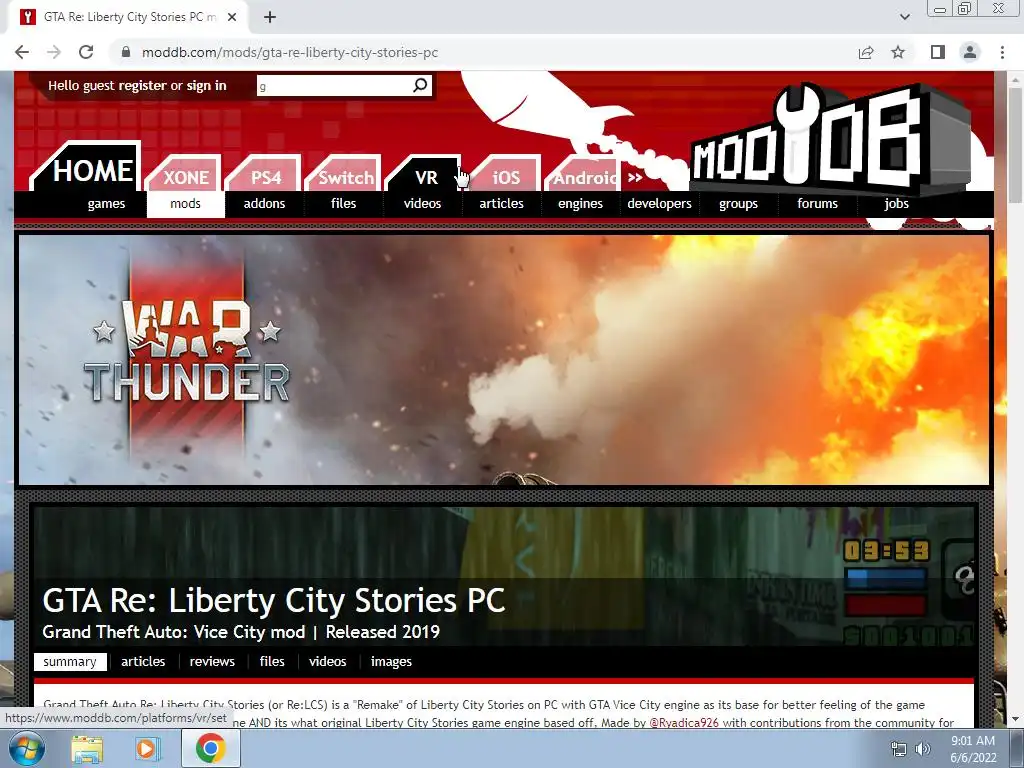
Task: Open the forums menu item
Action: tap(818, 204)
